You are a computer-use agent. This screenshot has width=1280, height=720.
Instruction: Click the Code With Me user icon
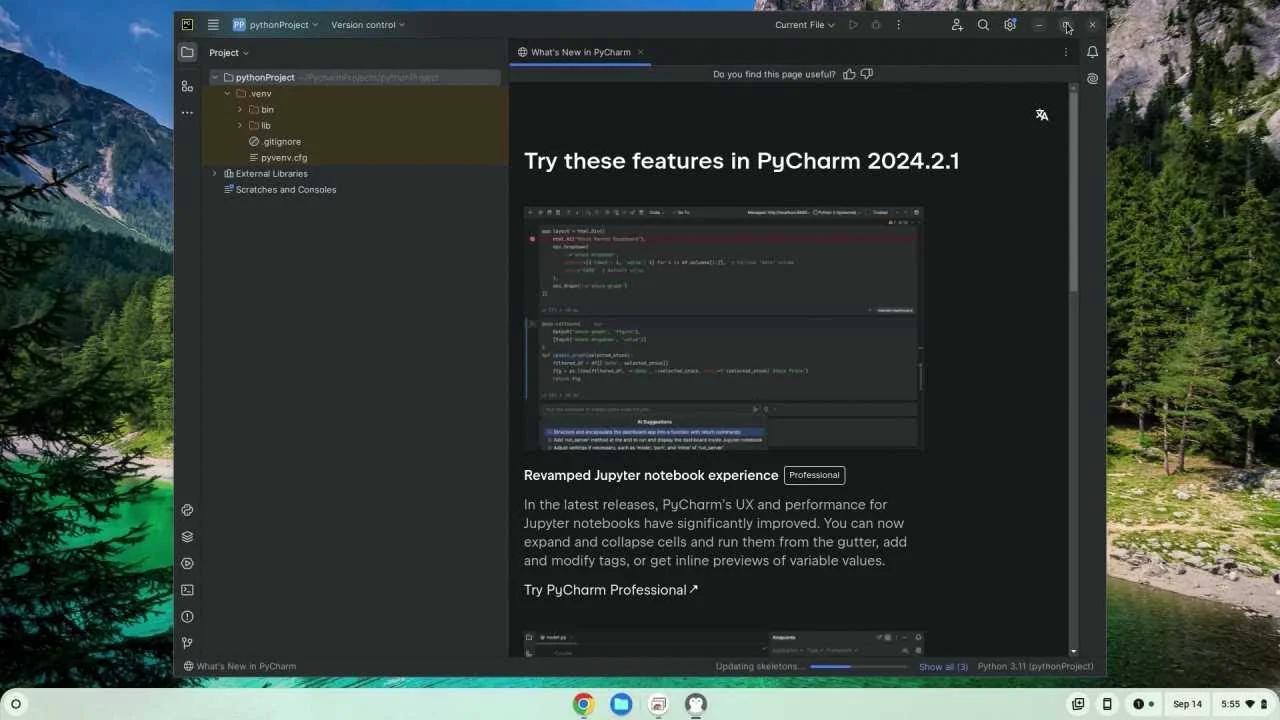click(x=956, y=25)
